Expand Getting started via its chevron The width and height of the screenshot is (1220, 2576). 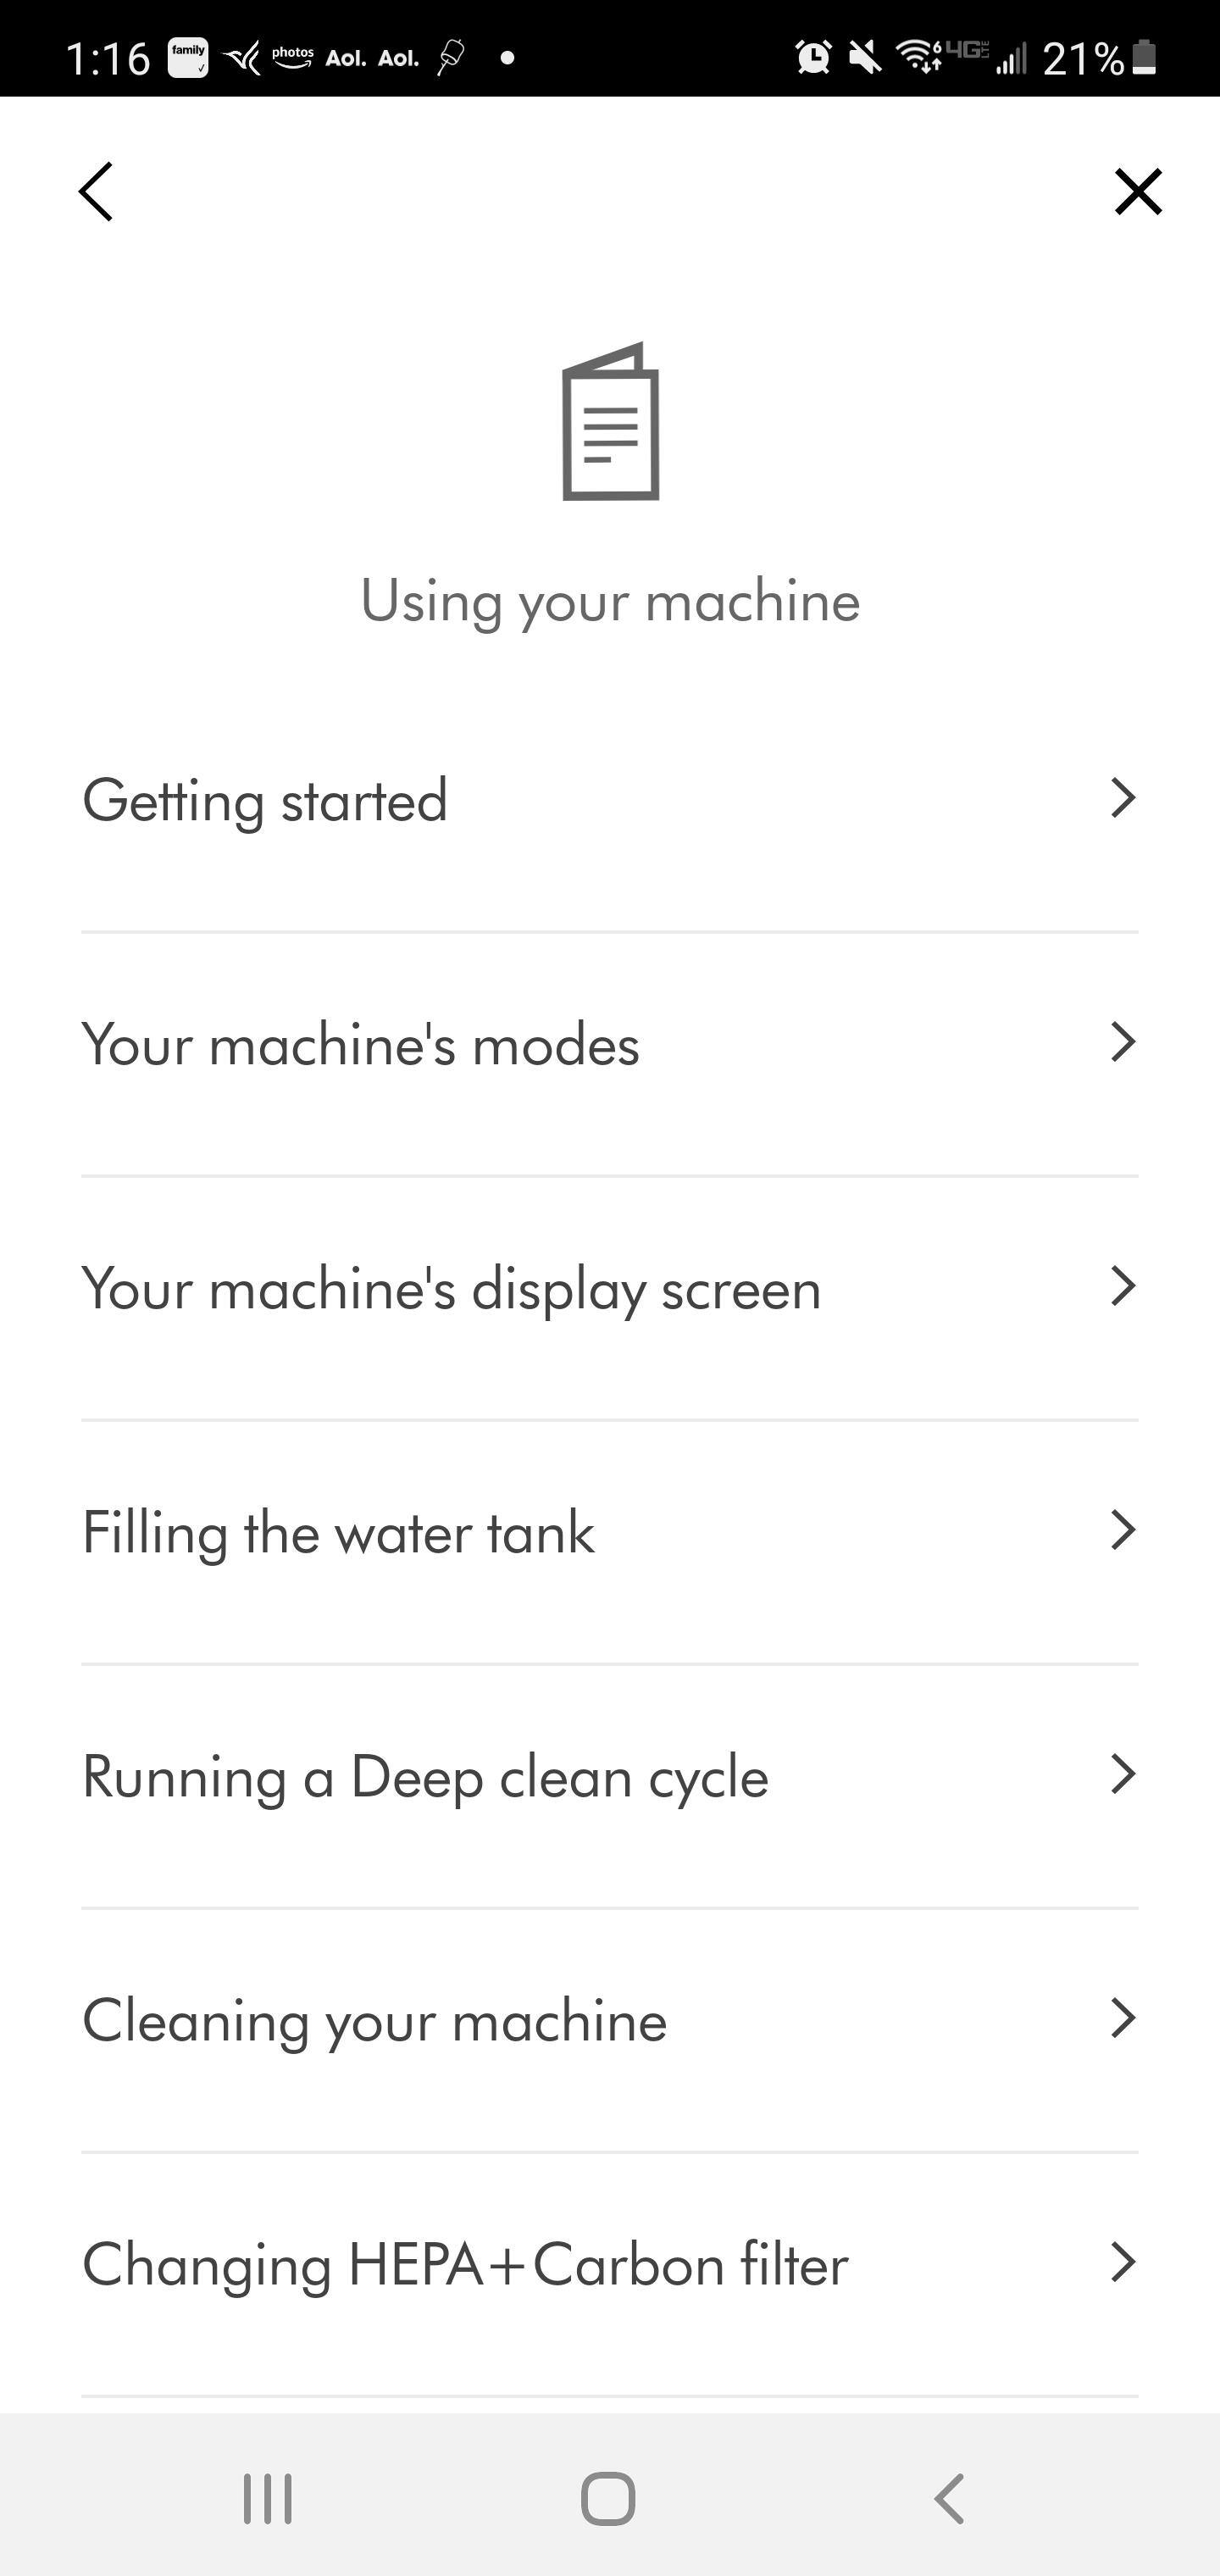coord(1123,798)
